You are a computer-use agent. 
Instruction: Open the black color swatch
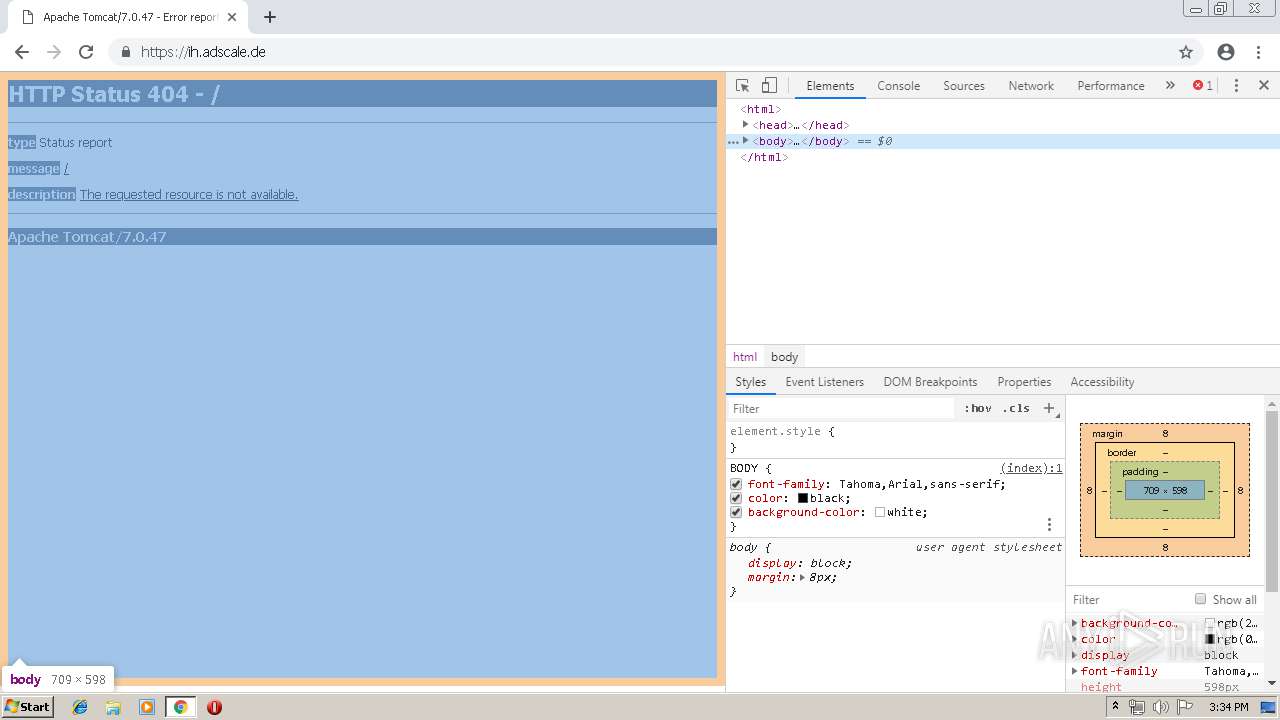pyautogui.click(x=802, y=498)
